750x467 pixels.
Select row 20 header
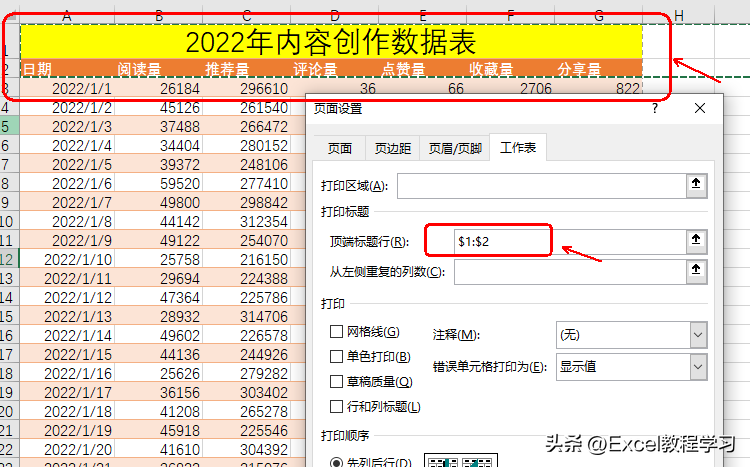[x=9, y=411]
